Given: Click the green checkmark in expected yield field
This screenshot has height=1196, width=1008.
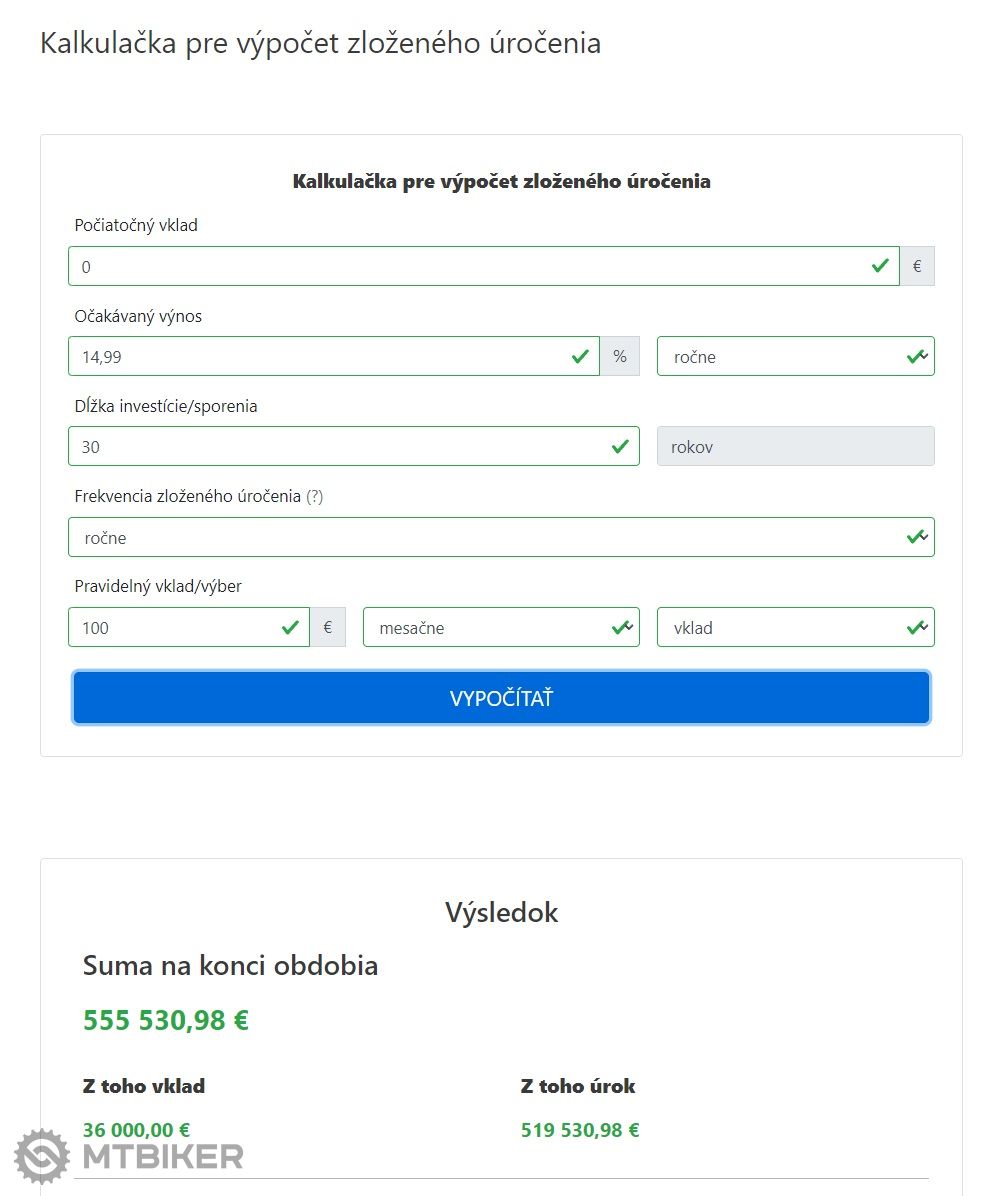Looking at the screenshot, I should click(x=580, y=357).
